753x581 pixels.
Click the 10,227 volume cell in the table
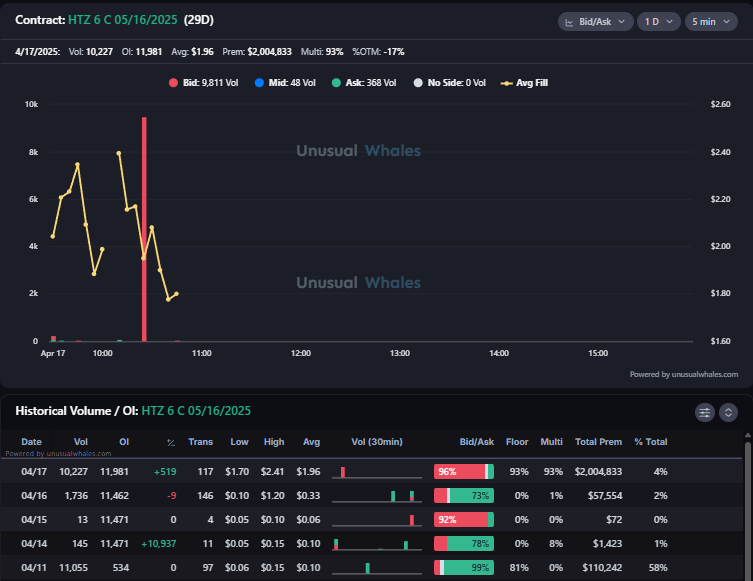73,472
